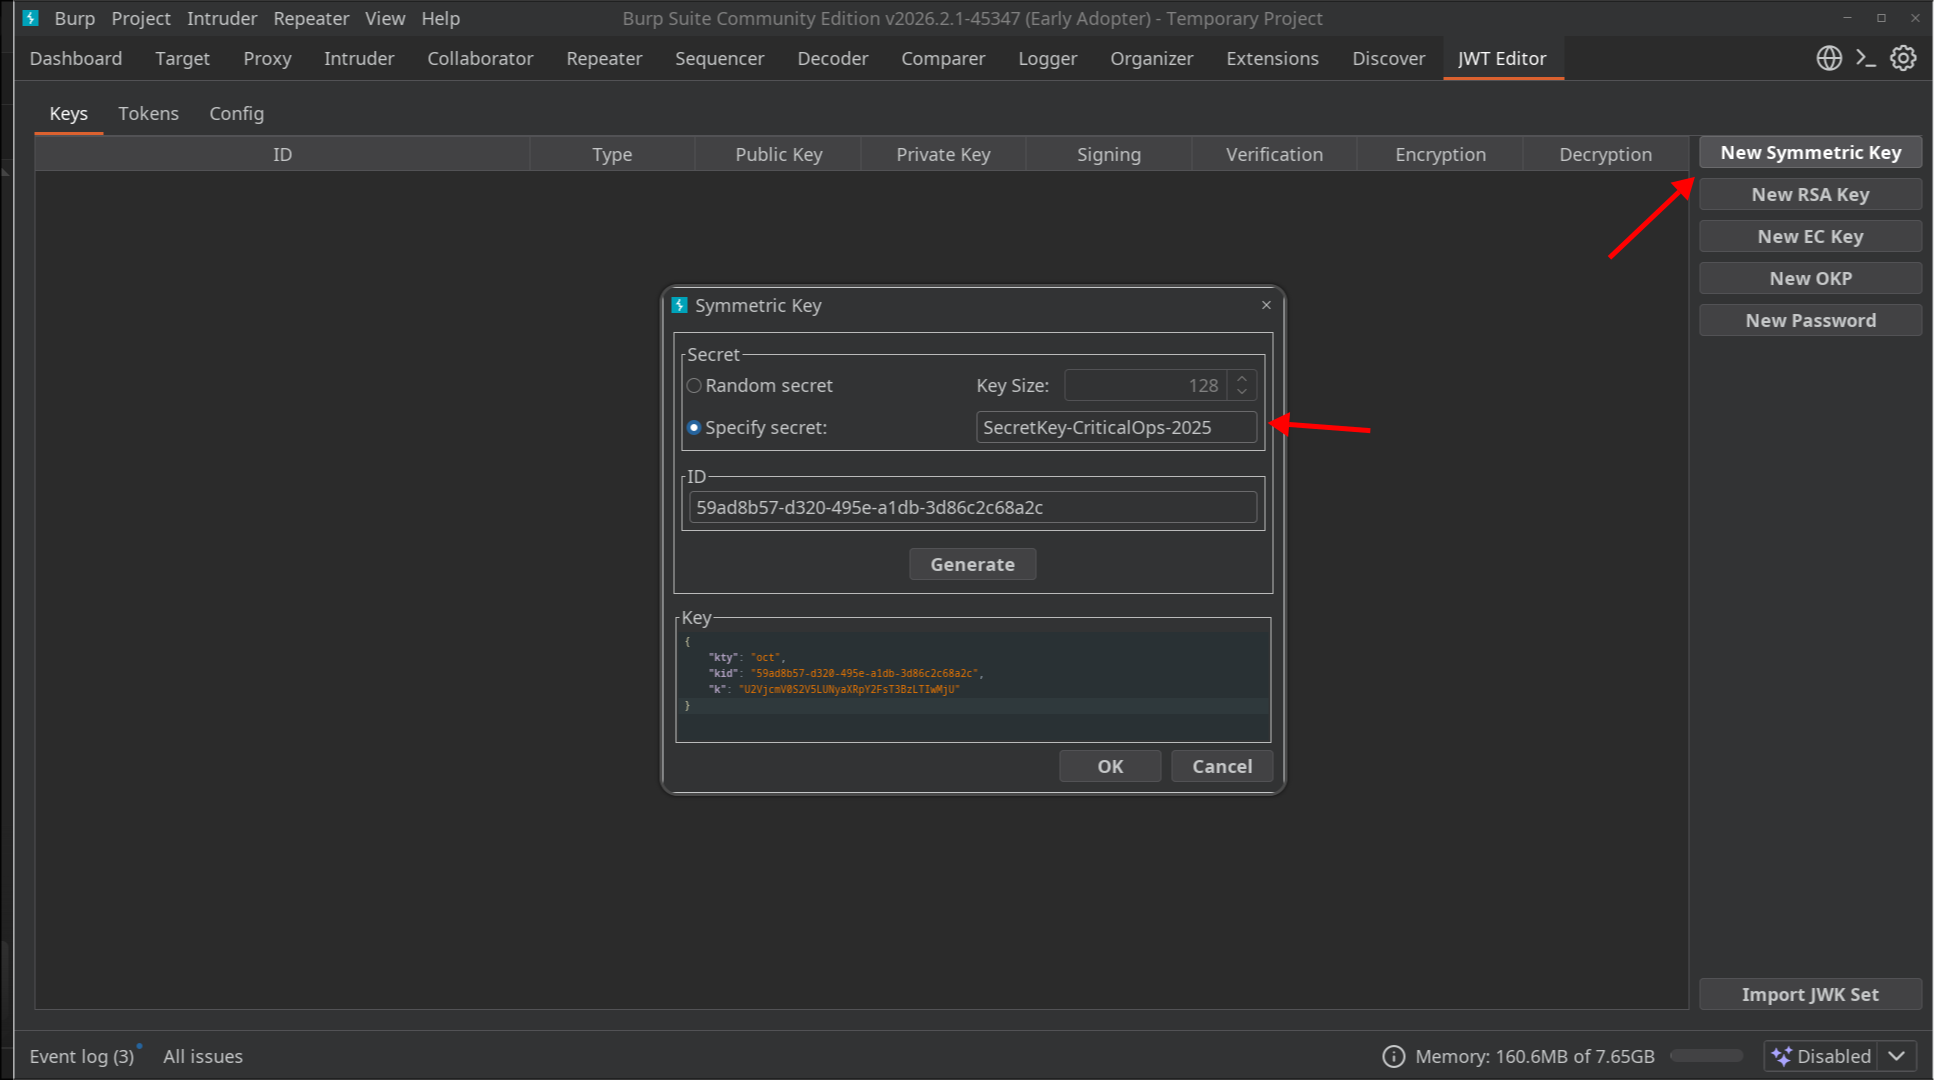Expand the AI Disabled dropdown chevron
Viewport: 1935px width, 1080px height.
click(x=1896, y=1056)
